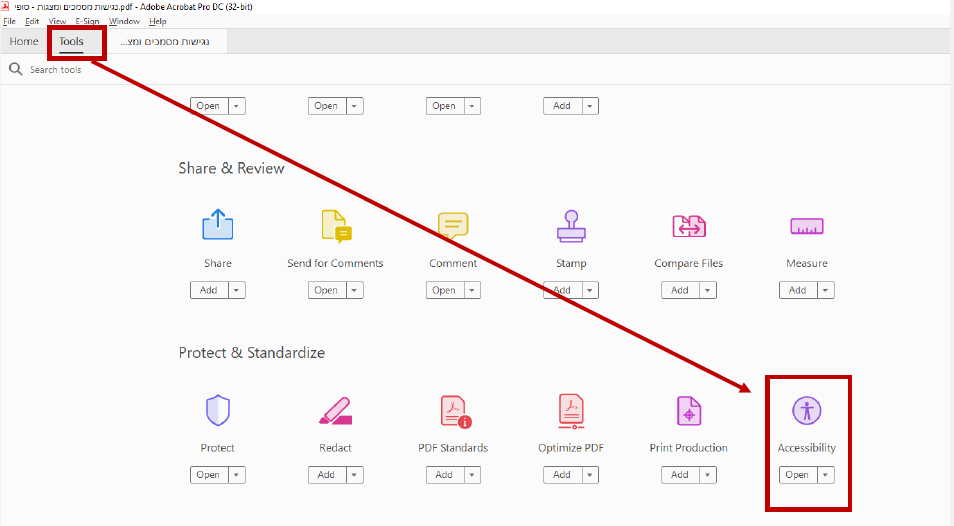Select the Share tool icon
954x526 pixels.
(218, 225)
